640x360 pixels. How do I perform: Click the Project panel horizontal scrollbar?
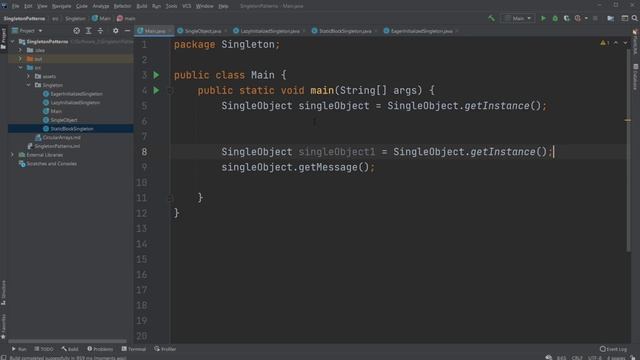(67, 341)
